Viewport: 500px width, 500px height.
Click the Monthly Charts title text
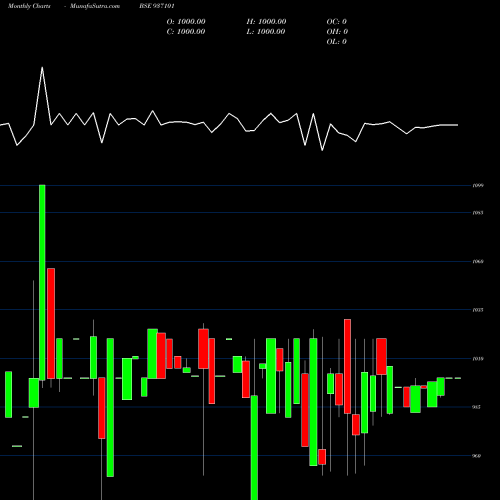[29, 6]
